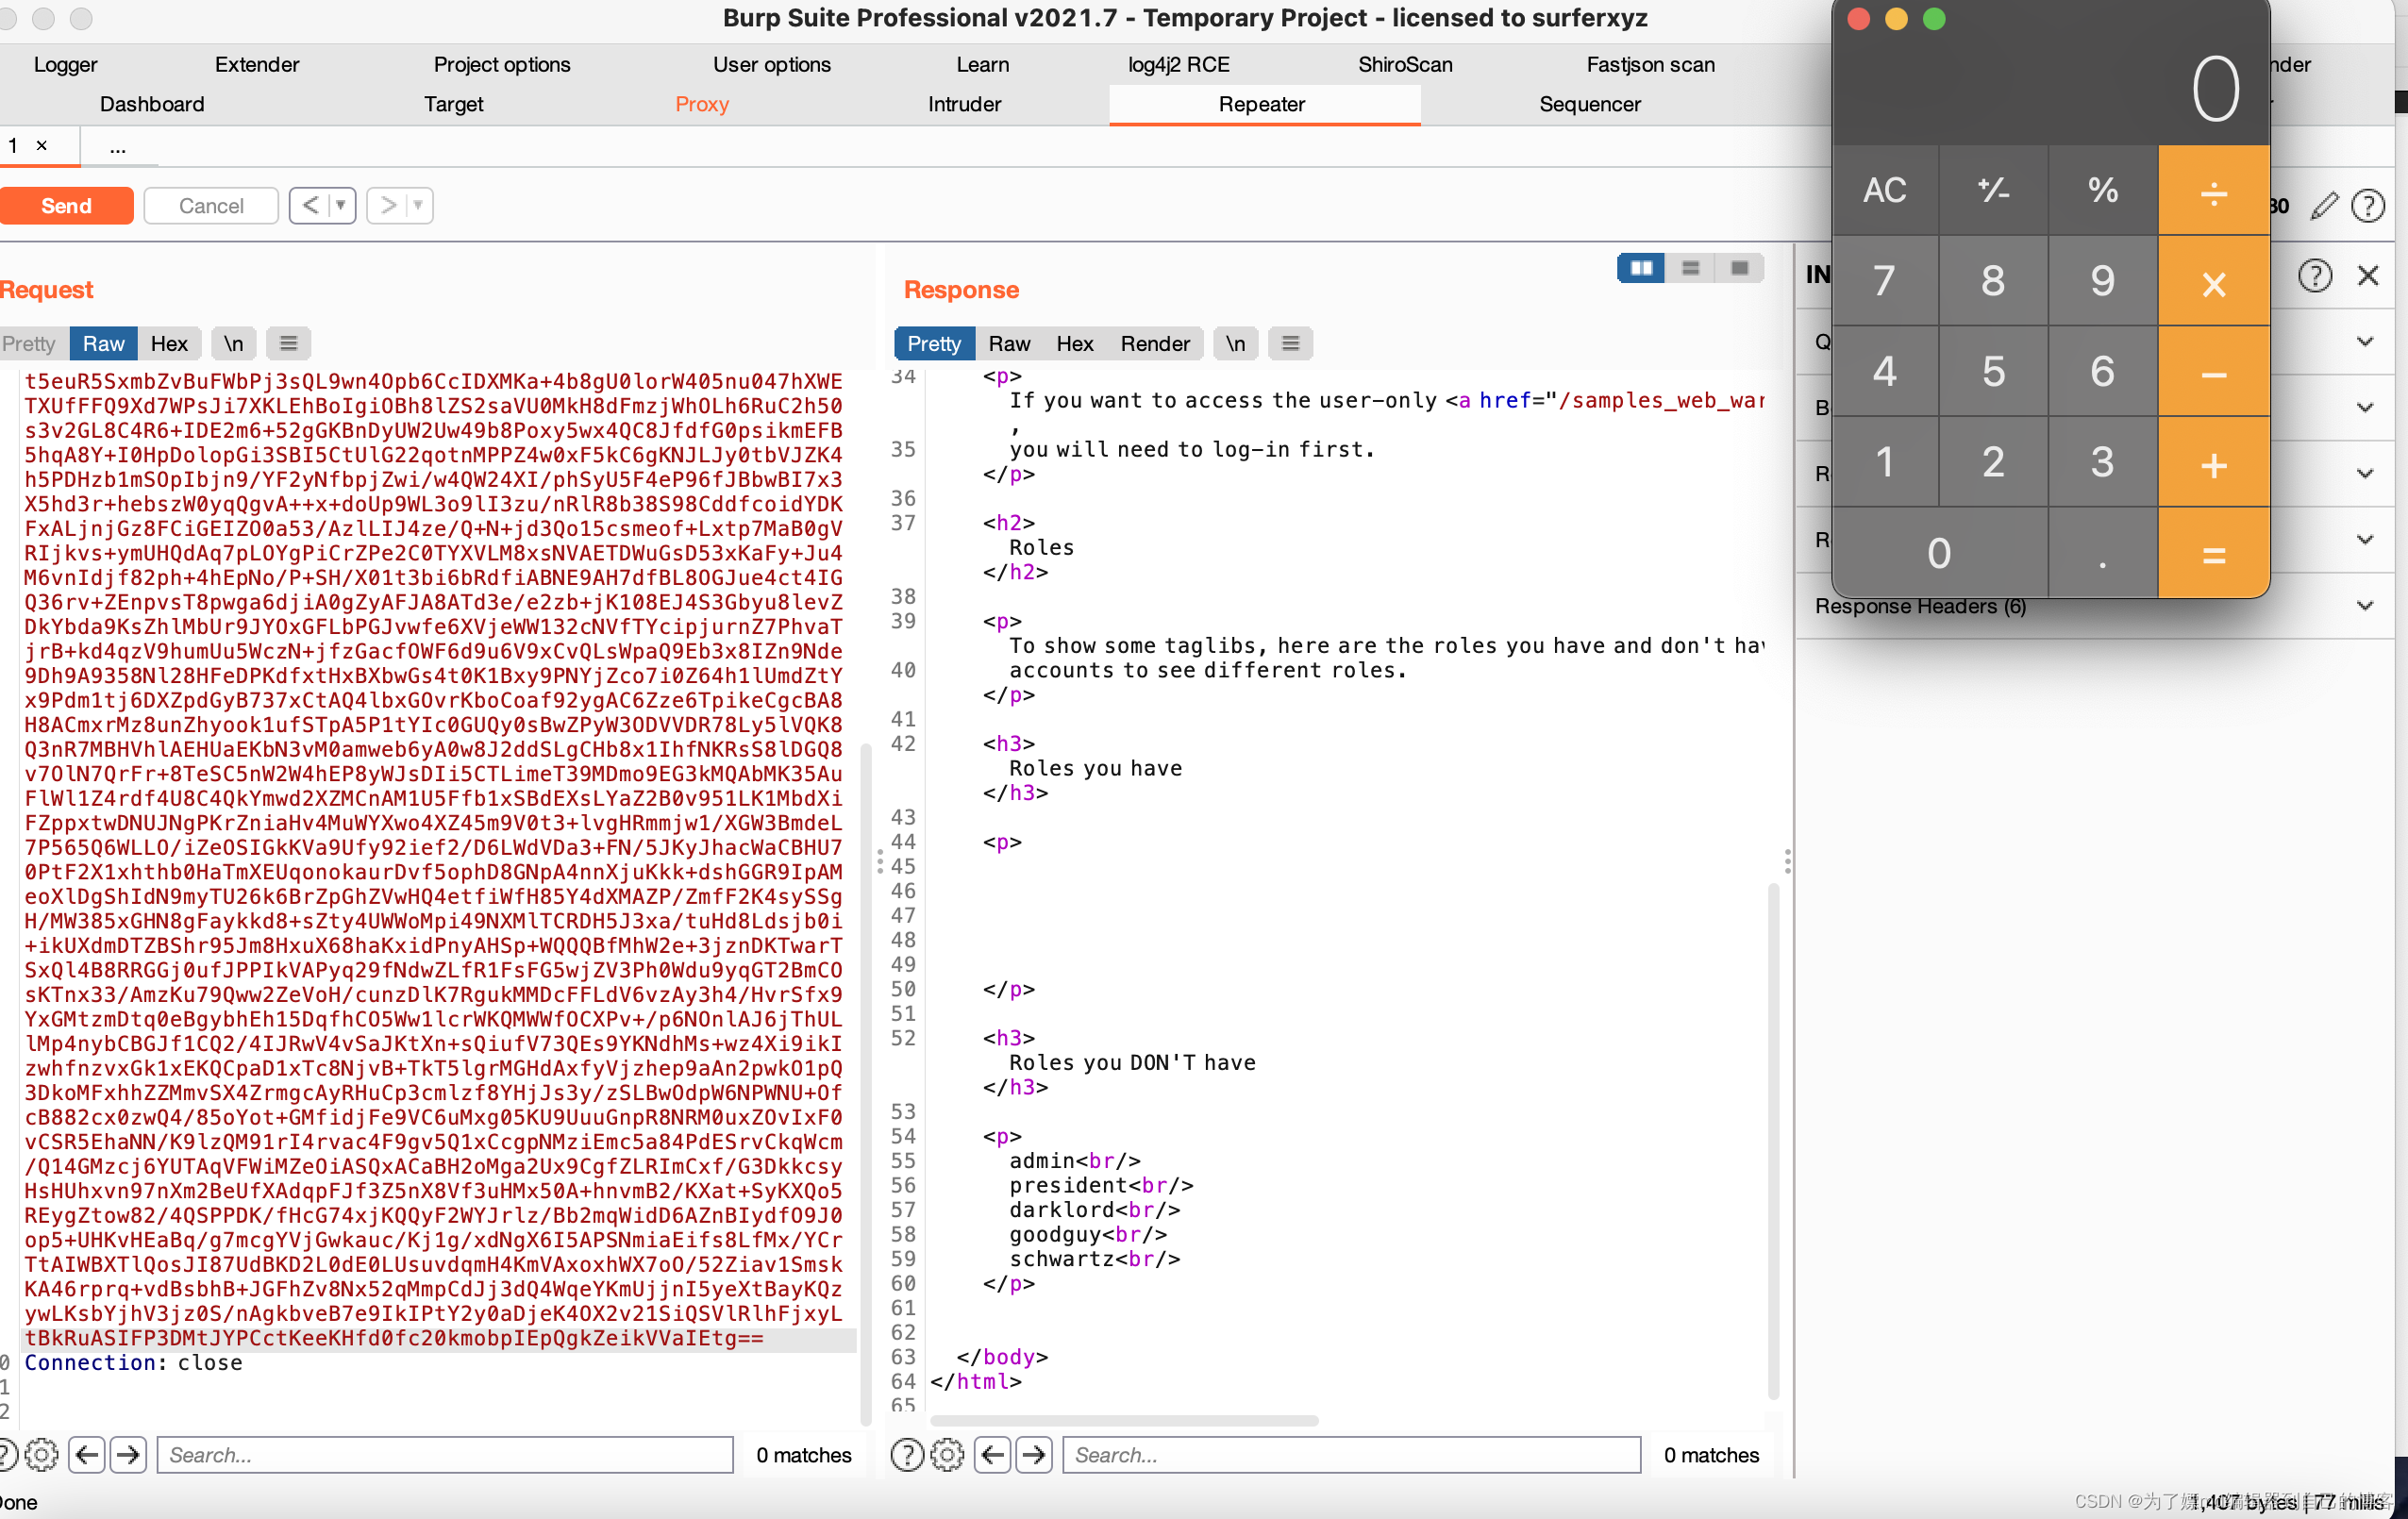Viewport: 2408px width, 1519px height.
Task: Click the Send button in Repeater
Action: click(66, 205)
